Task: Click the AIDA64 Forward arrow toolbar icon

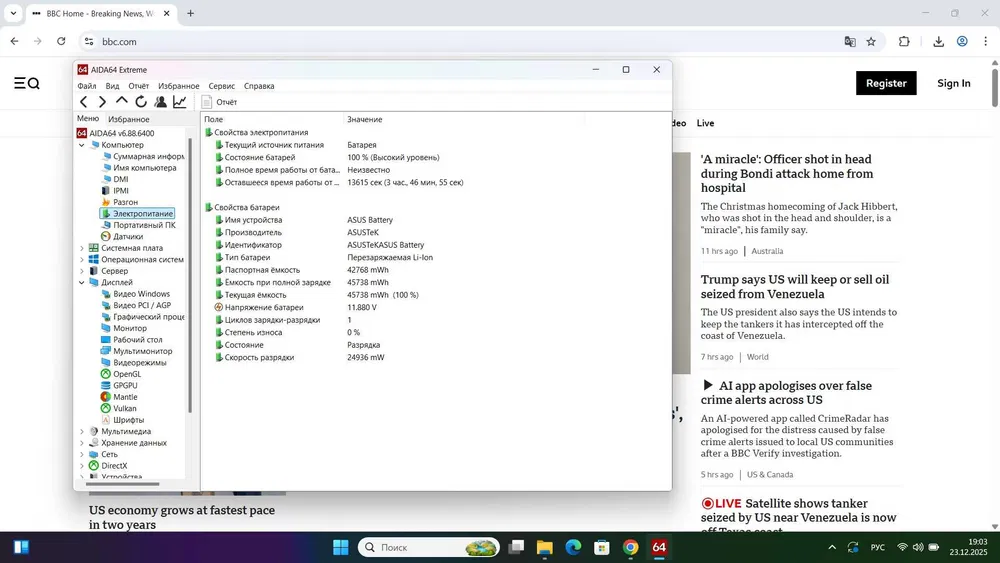Action: click(102, 102)
